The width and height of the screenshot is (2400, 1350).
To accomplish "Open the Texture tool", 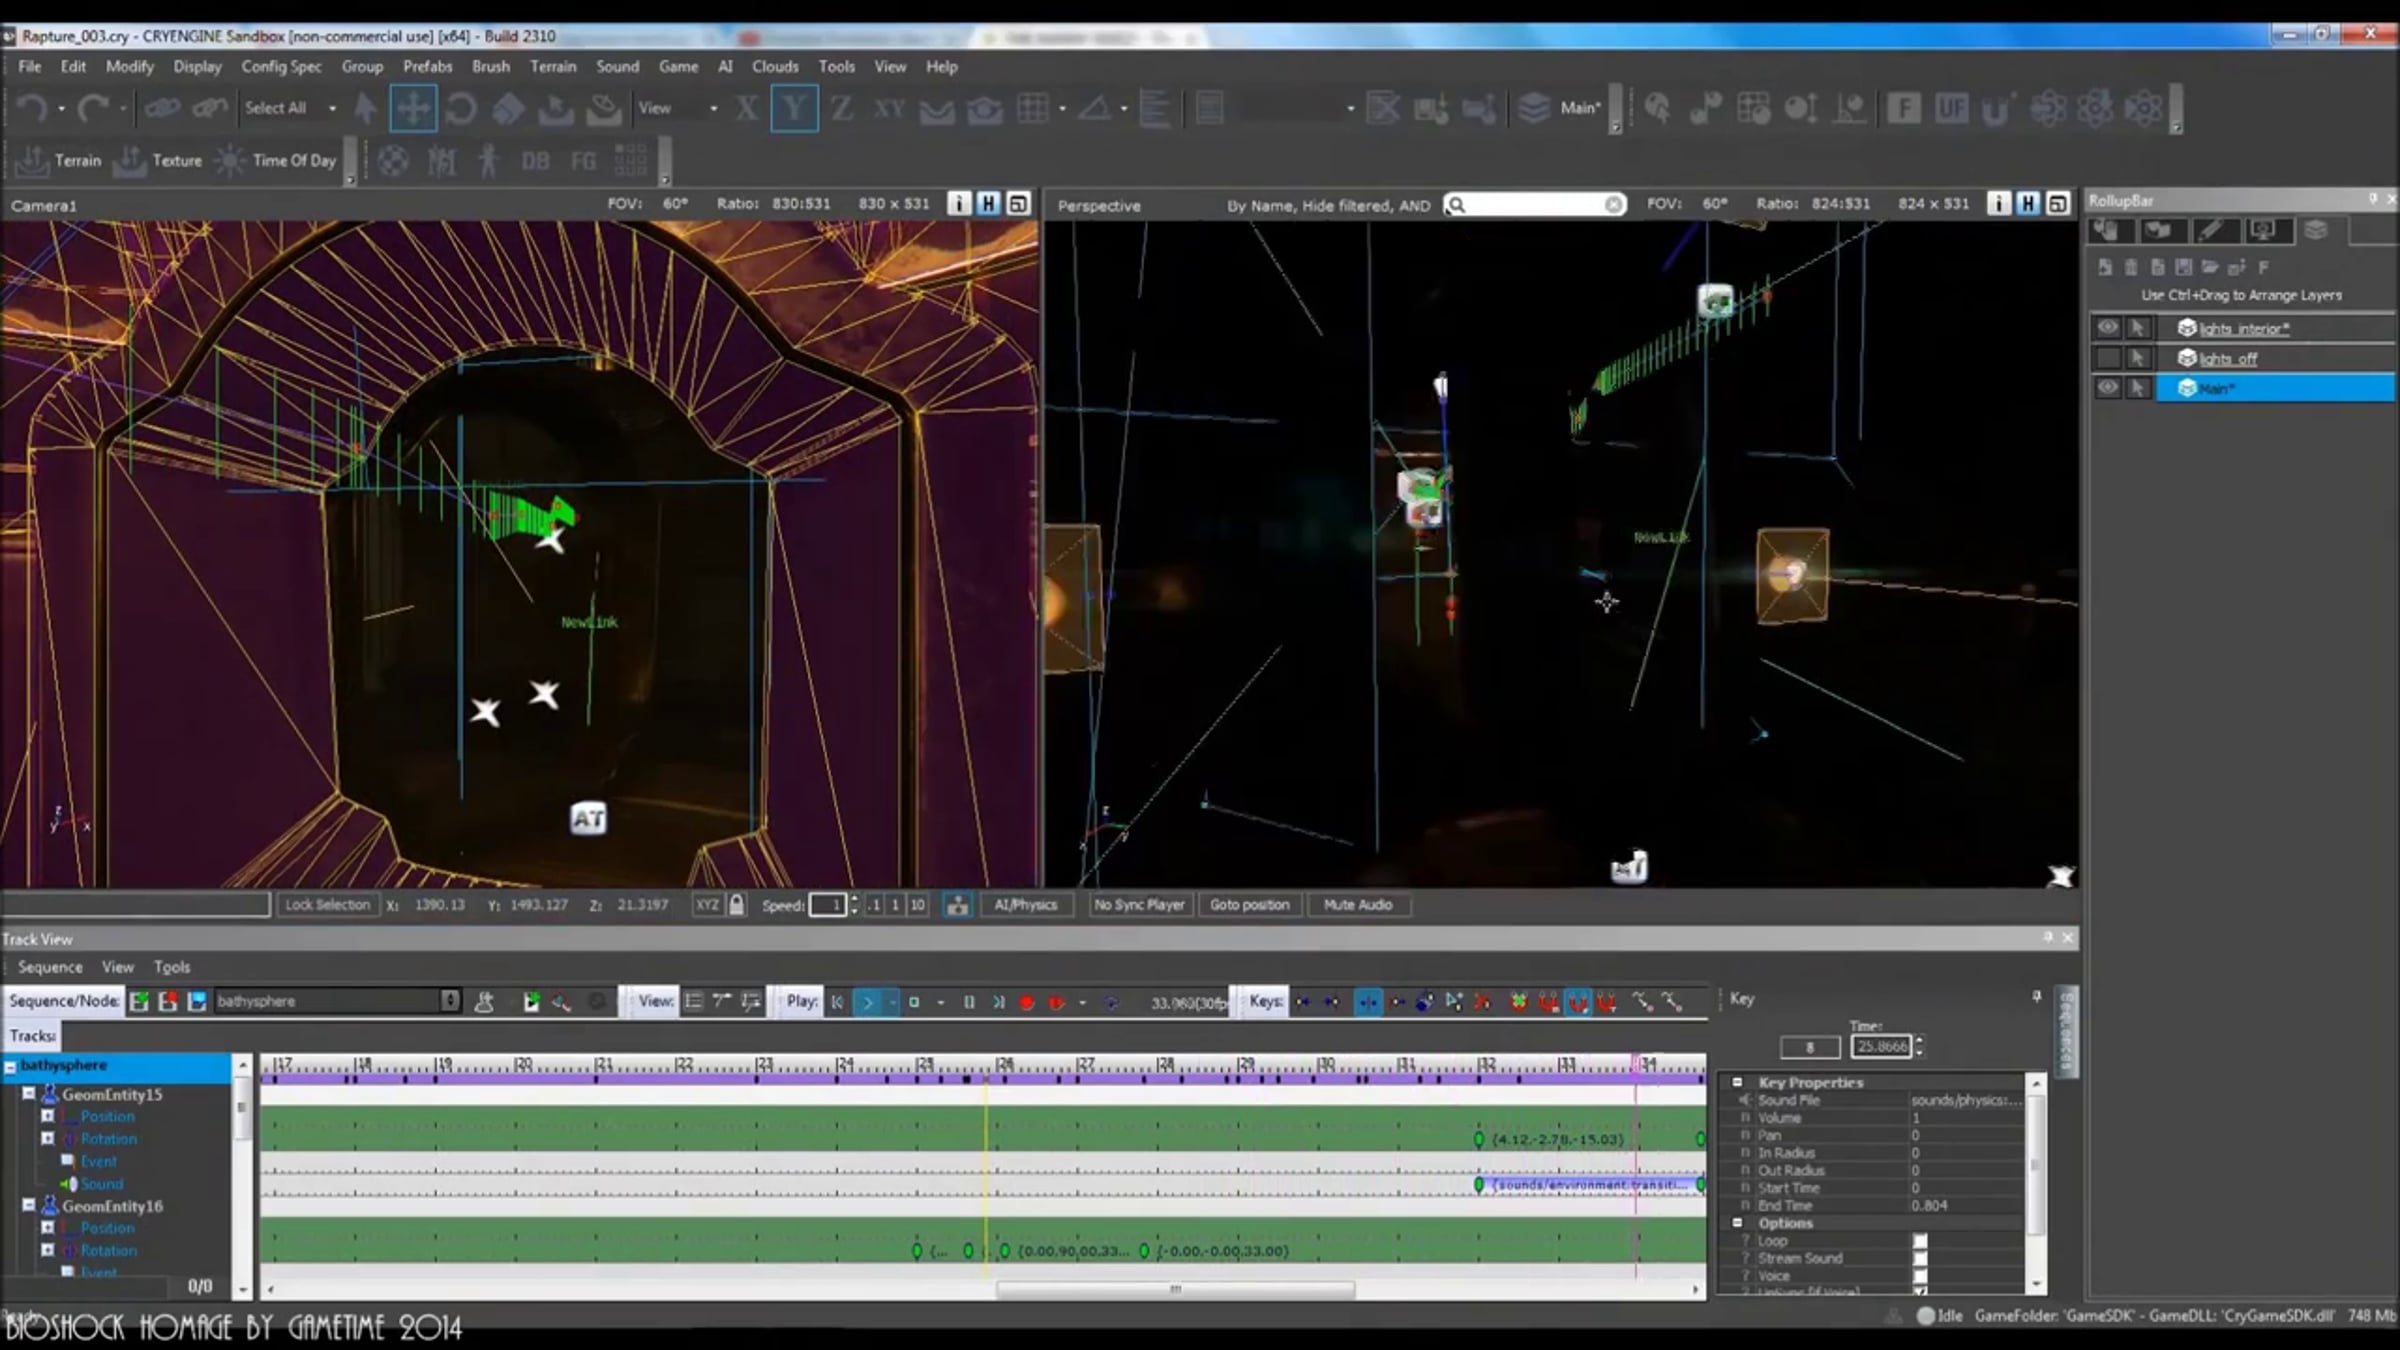I will point(157,160).
